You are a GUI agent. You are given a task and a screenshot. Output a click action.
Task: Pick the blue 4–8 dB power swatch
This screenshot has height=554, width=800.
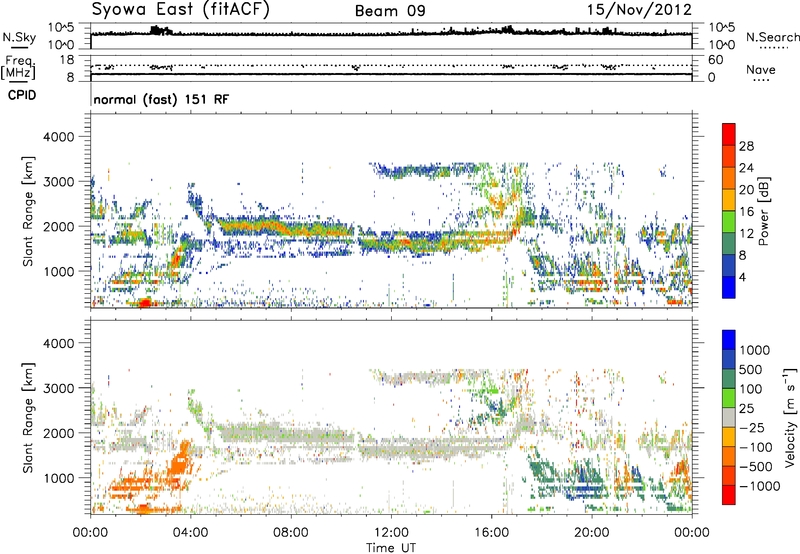coord(729,265)
